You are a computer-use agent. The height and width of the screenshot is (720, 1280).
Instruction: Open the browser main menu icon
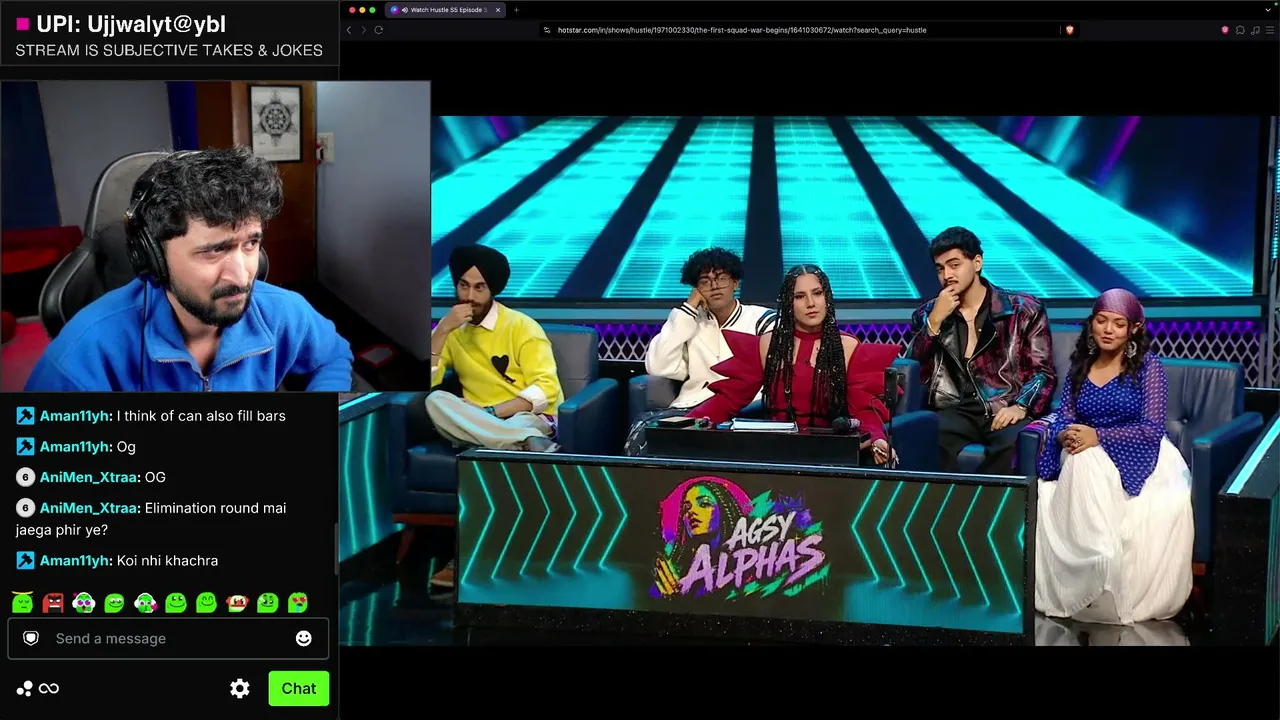(1269, 30)
